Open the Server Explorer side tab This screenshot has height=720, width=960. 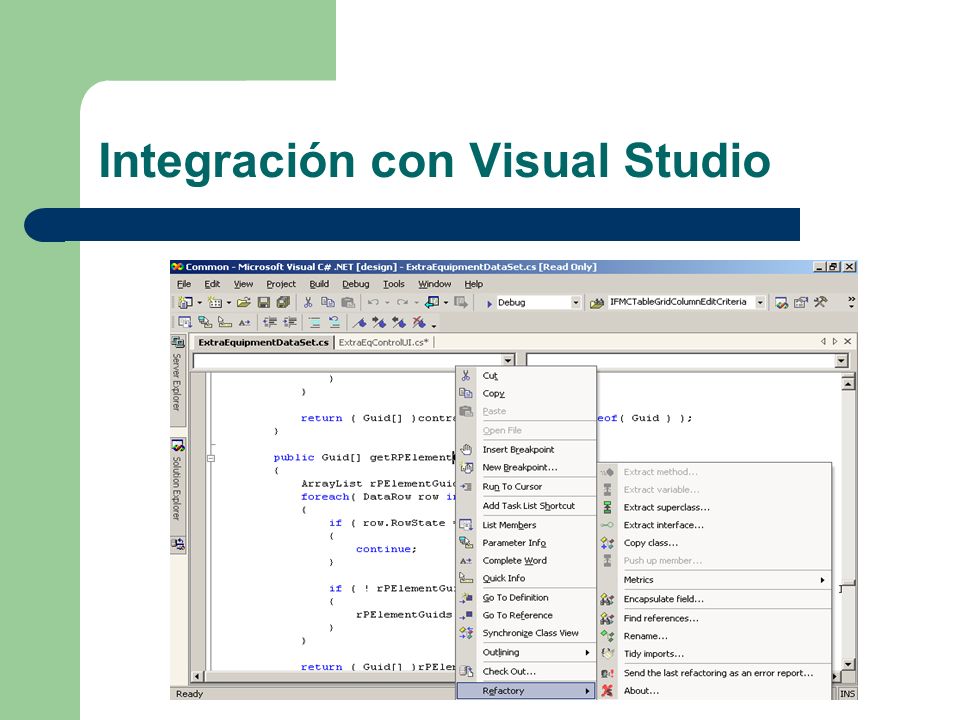pos(177,381)
